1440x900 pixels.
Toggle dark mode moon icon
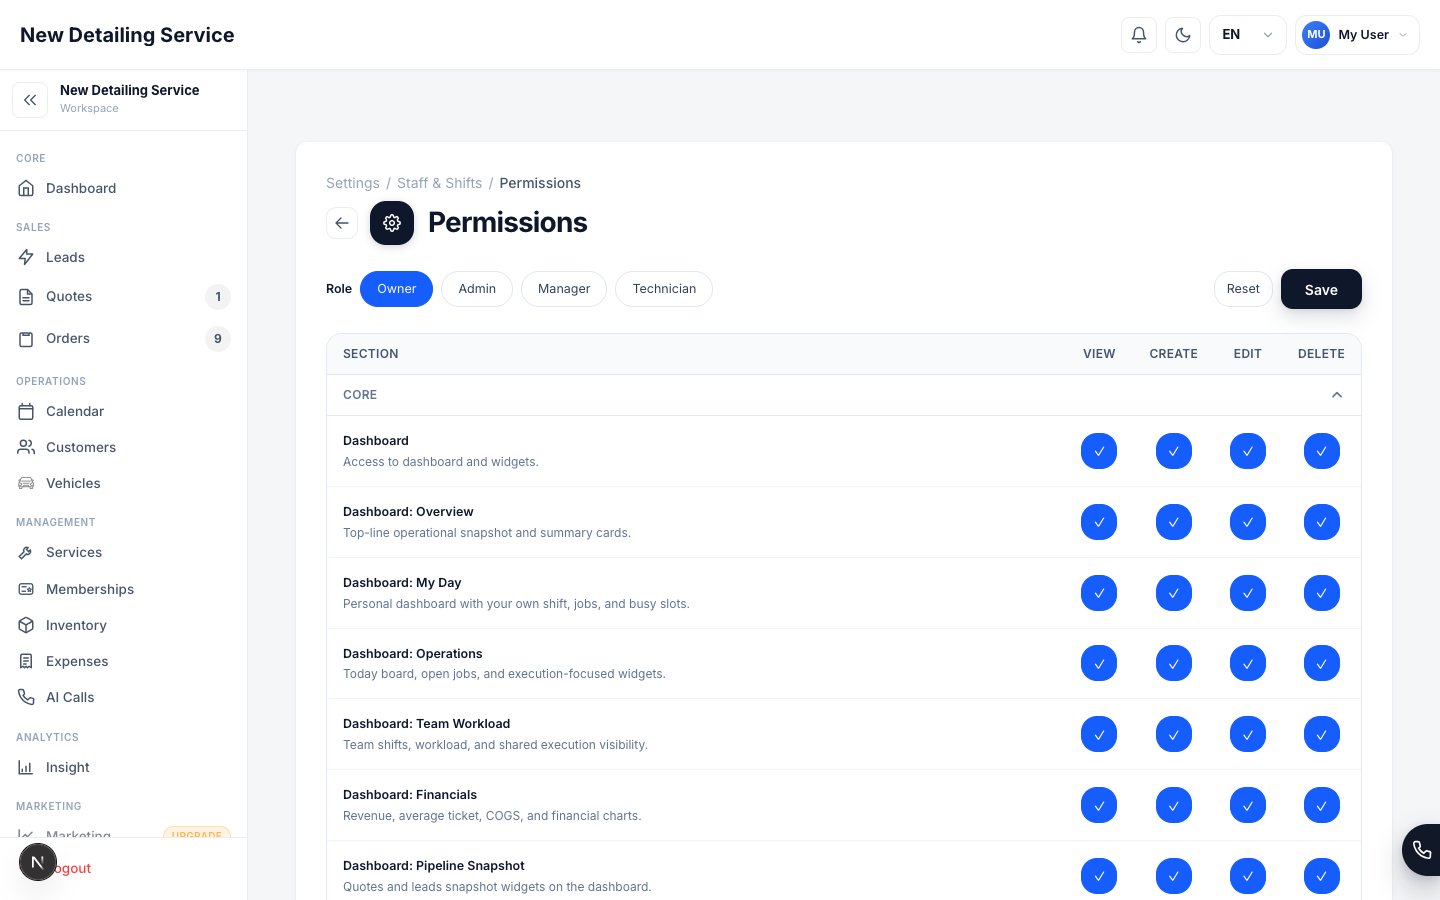tap(1183, 35)
